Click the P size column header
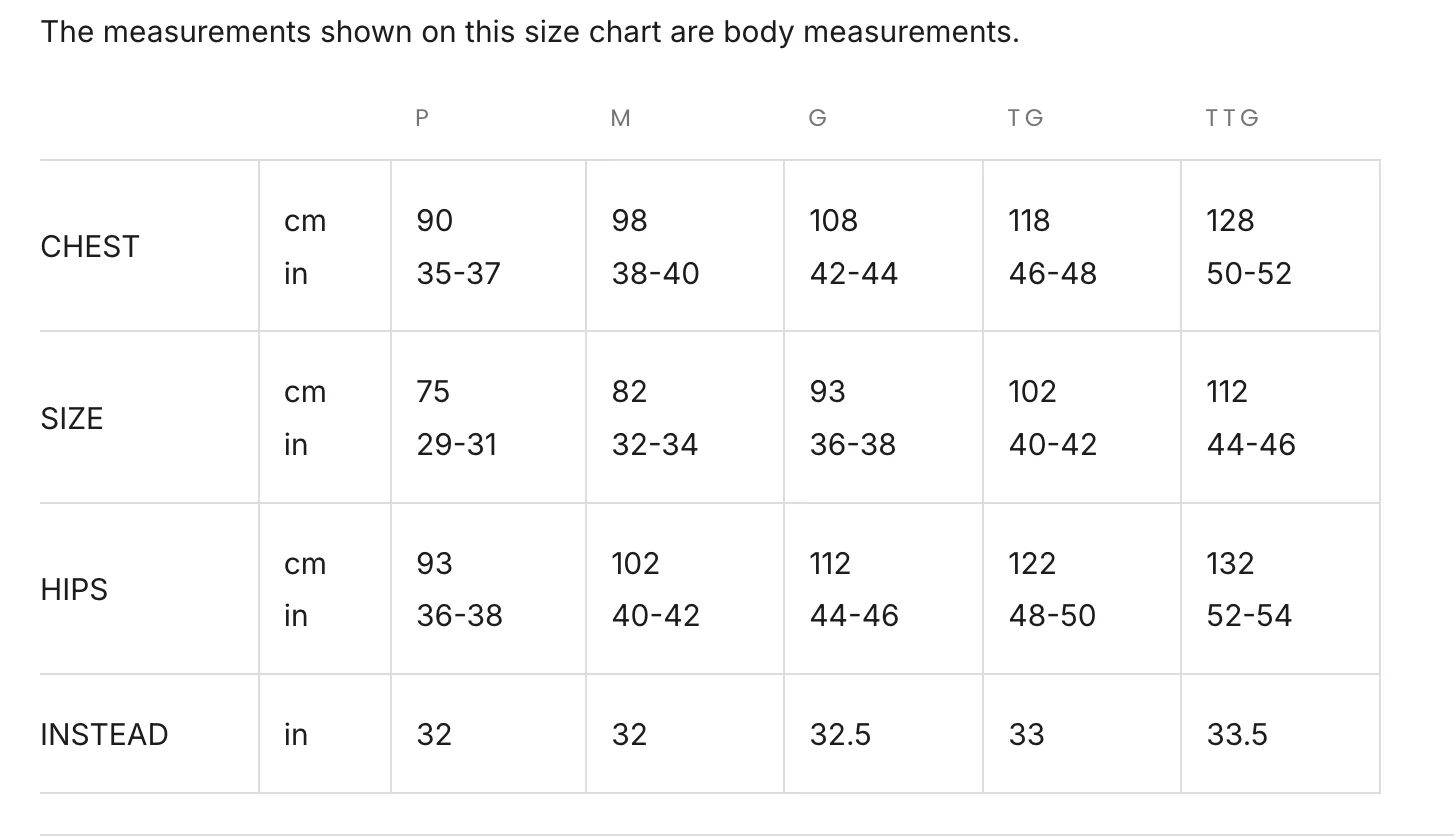This screenshot has height=836, width=1454. [x=422, y=118]
